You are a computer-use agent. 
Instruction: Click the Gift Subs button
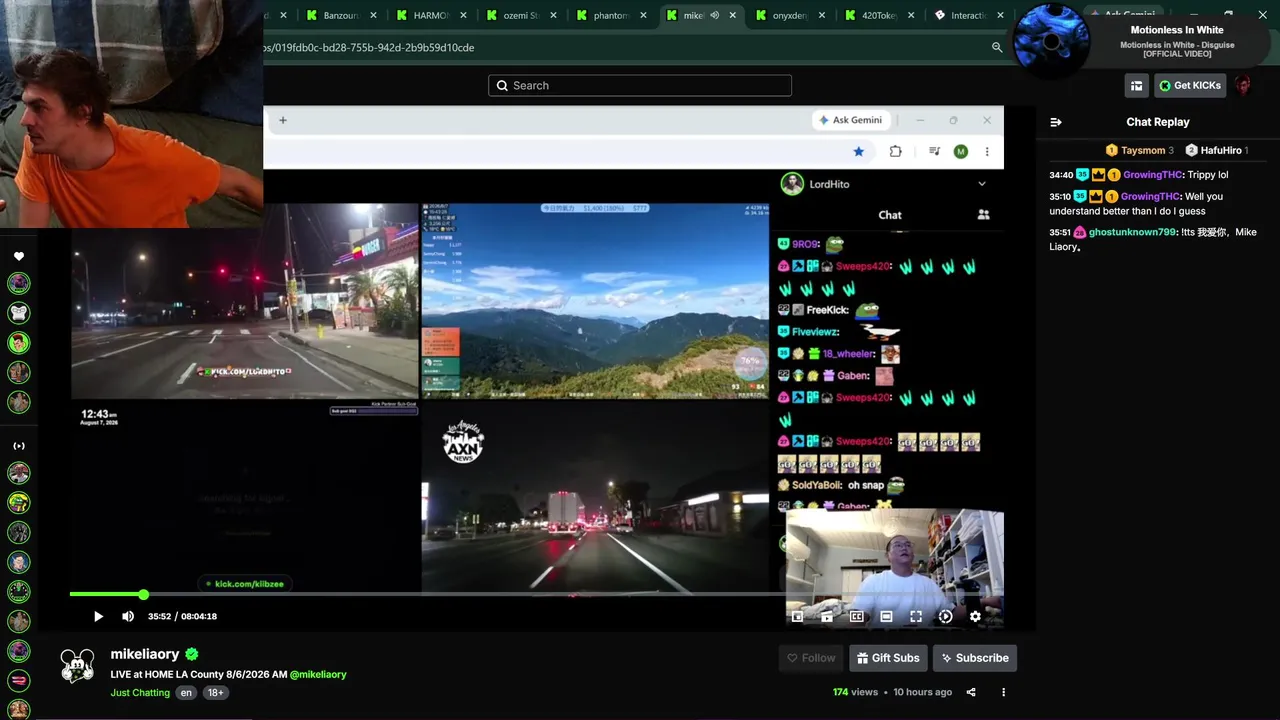pyautogui.click(x=888, y=658)
